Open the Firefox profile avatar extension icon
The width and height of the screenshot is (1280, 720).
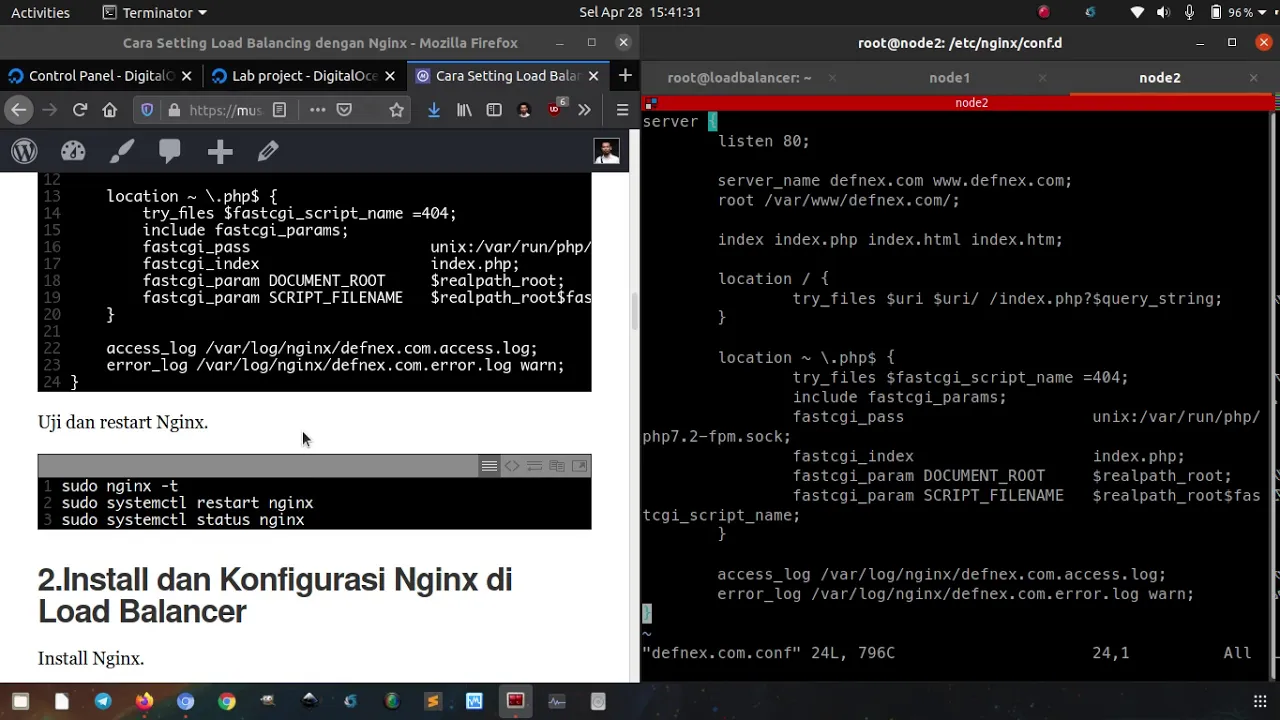point(524,110)
